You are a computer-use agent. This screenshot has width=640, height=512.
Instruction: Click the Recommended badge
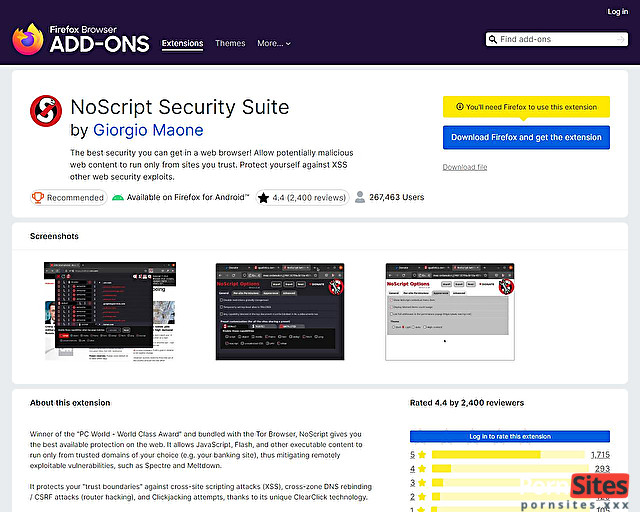coord(69,198)
